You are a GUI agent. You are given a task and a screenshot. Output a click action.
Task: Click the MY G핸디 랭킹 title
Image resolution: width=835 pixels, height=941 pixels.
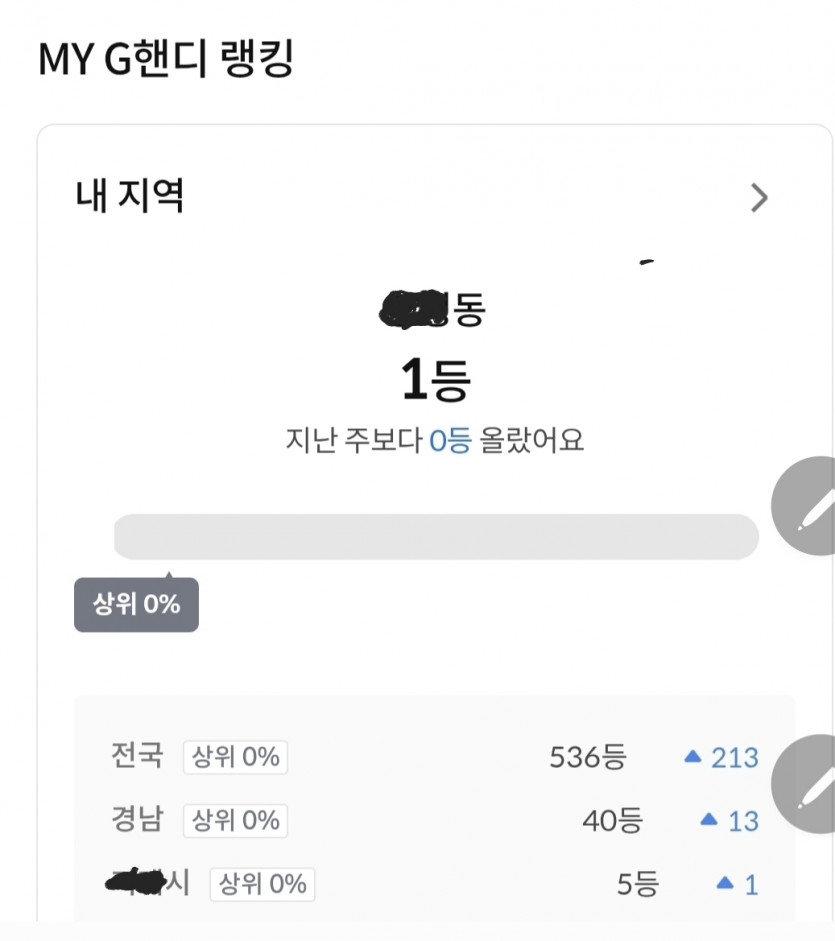coord(166,59)
